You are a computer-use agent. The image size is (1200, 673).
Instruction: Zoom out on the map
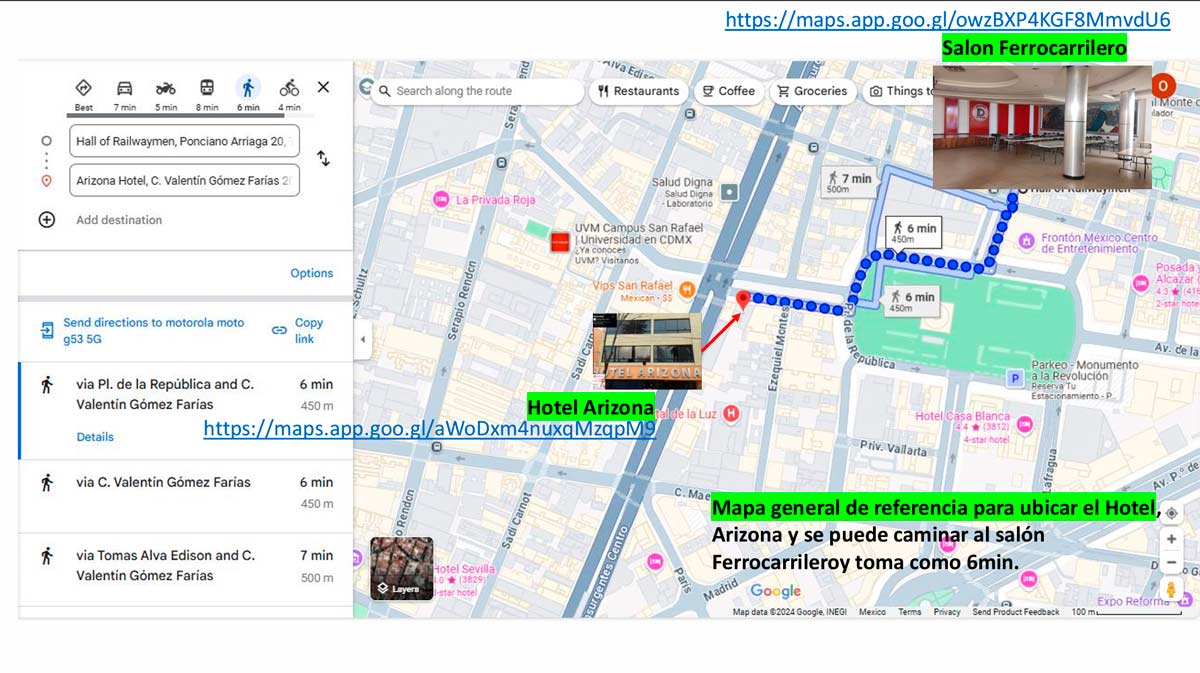(x=1171, y=562)
